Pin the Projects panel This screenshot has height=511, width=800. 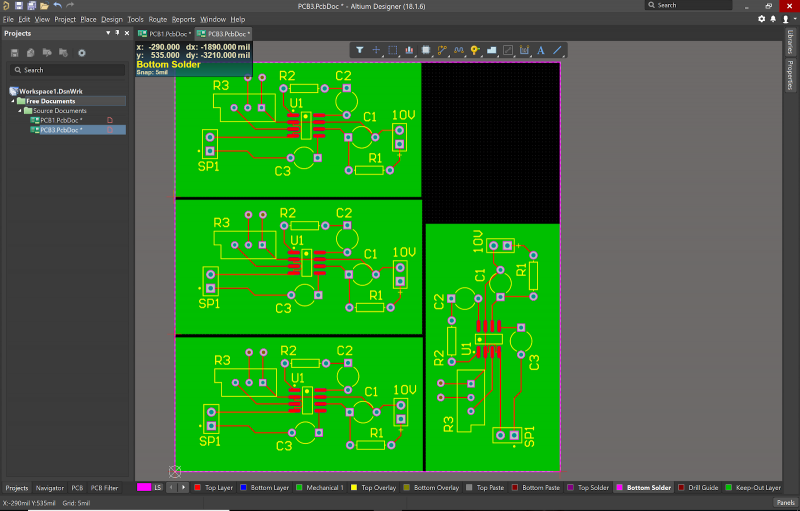click(117, 33)
